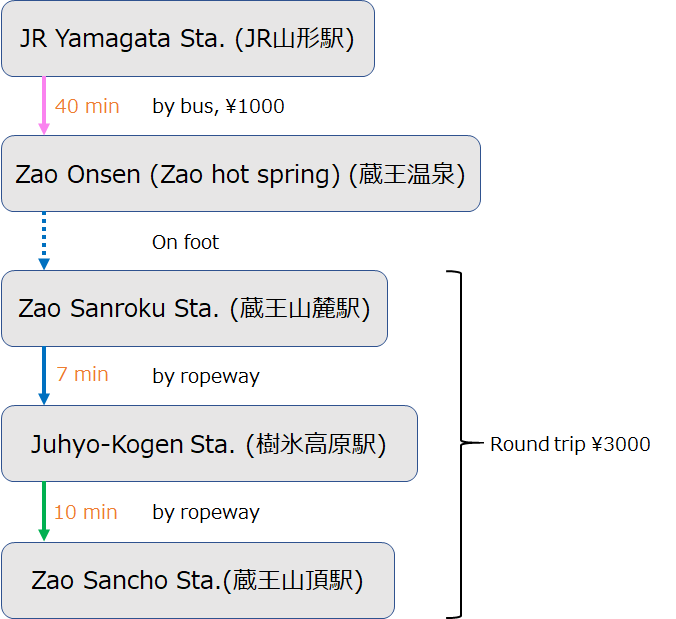Click the 'Round trip ¥3000' label
The image size is (676, 619).
570,444
